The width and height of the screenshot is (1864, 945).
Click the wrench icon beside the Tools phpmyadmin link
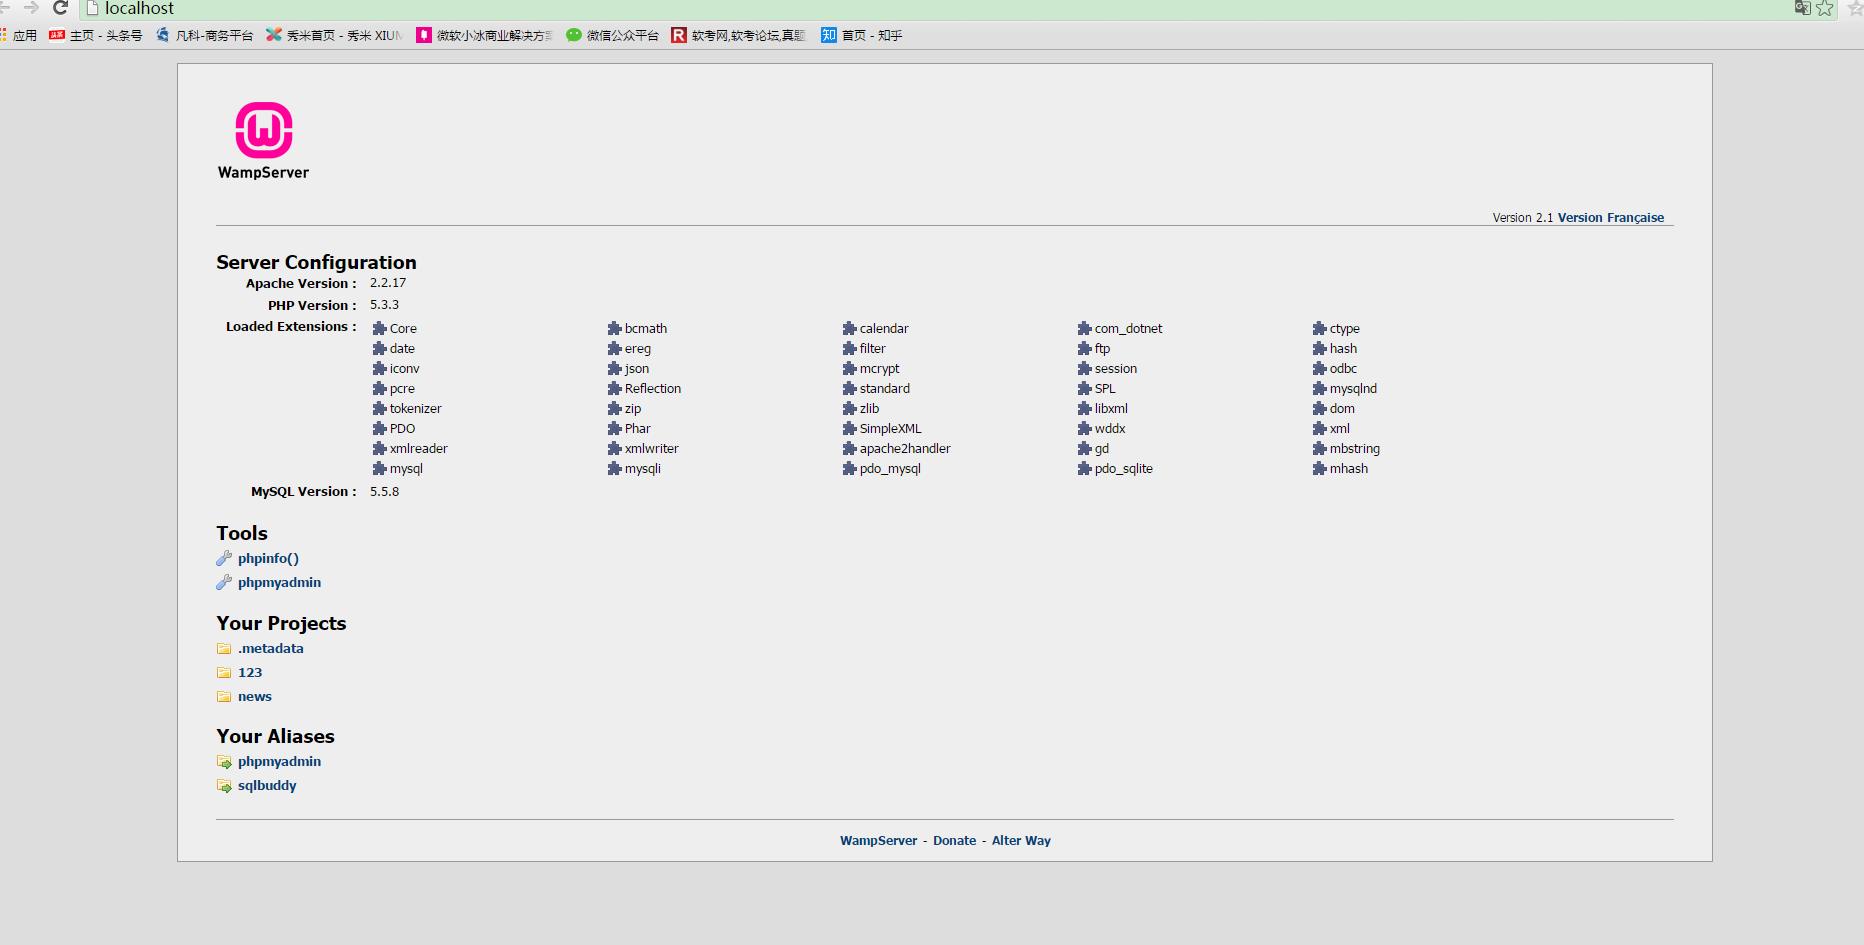point(224,582)
